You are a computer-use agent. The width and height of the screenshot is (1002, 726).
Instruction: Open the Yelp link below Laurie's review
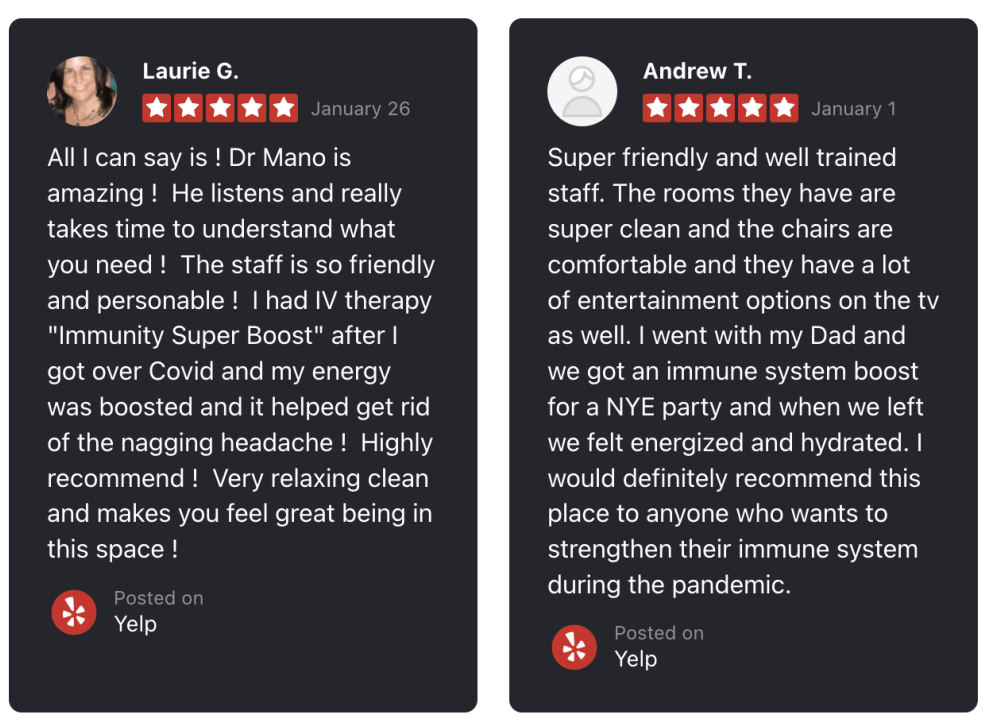tap(135, 625)
